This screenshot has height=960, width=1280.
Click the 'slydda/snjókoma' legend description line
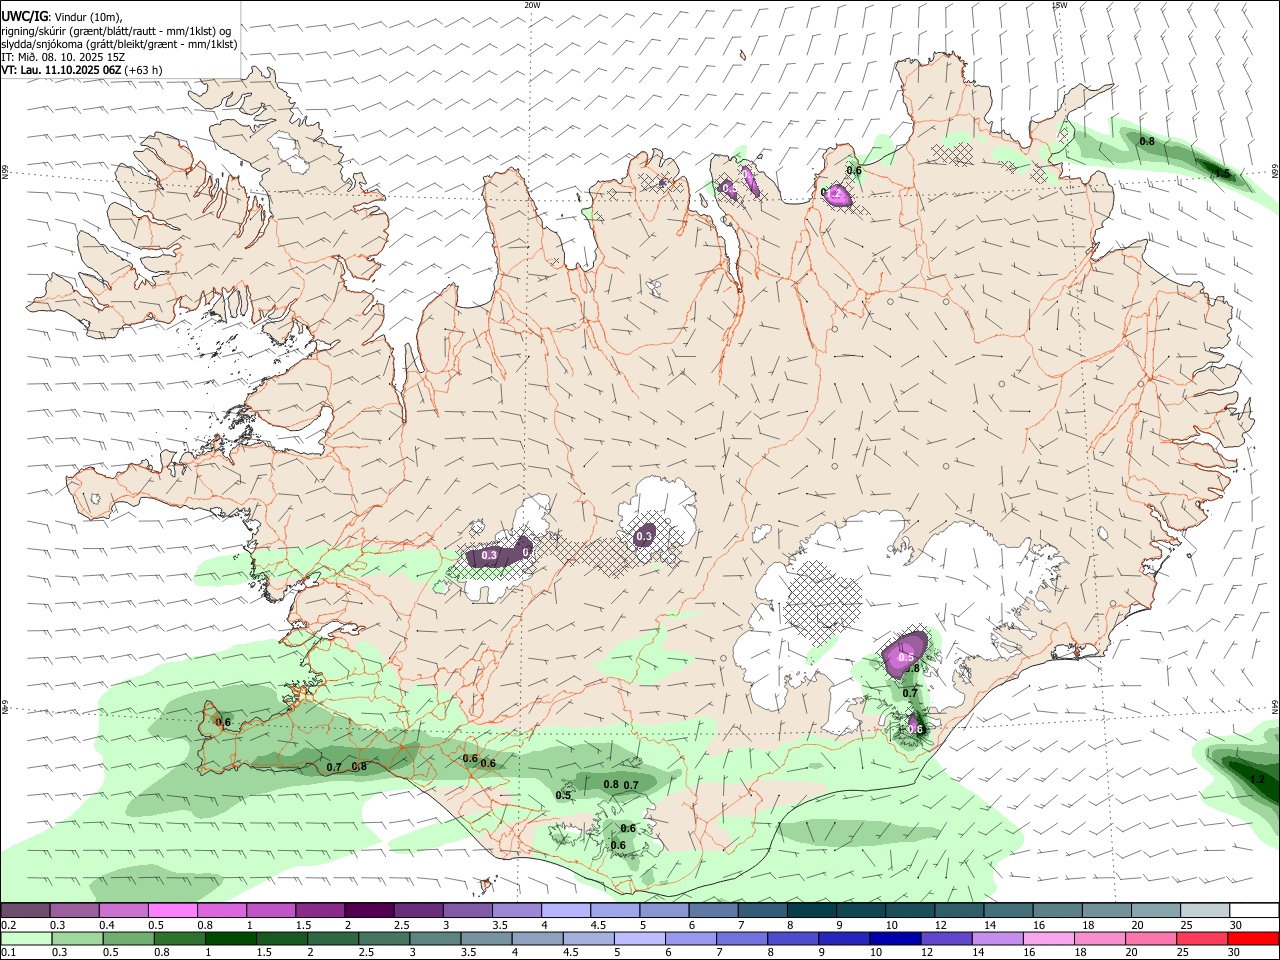119,44
